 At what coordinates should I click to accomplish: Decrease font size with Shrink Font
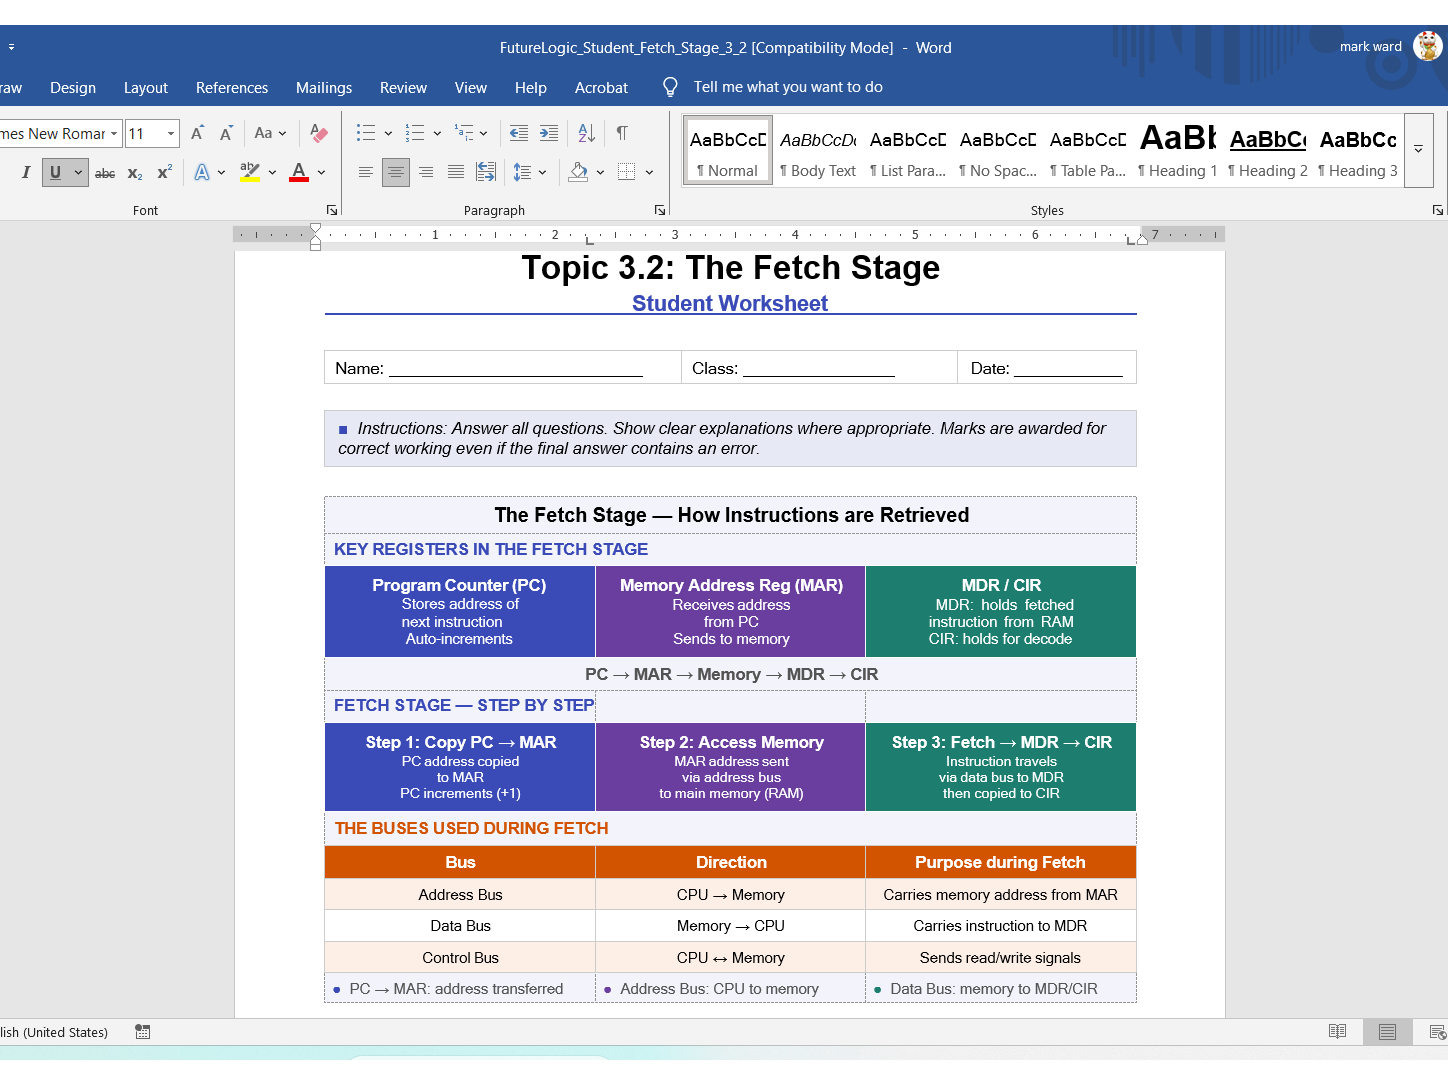(226, 133)
